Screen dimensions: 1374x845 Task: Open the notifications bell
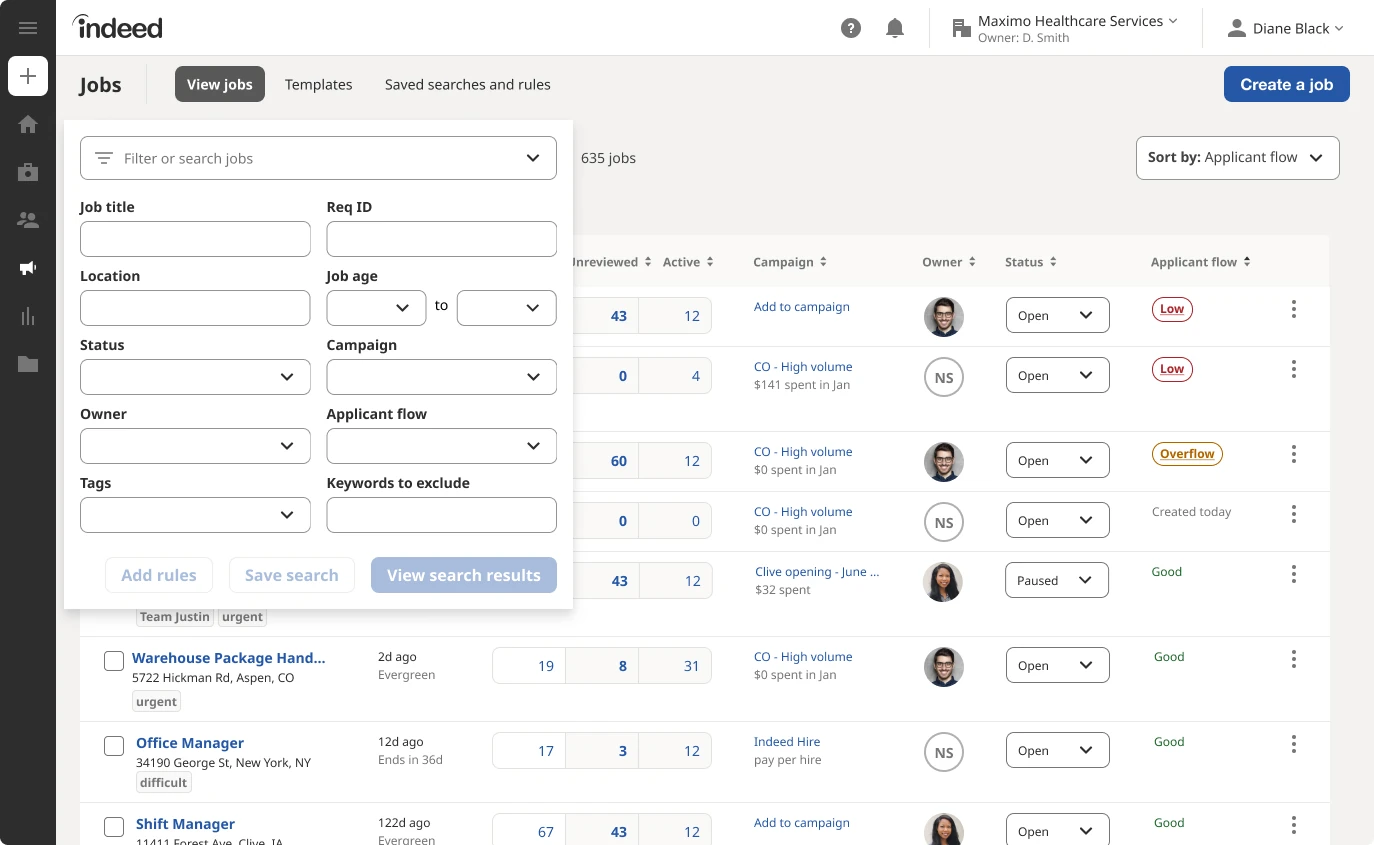pos(895,28)
